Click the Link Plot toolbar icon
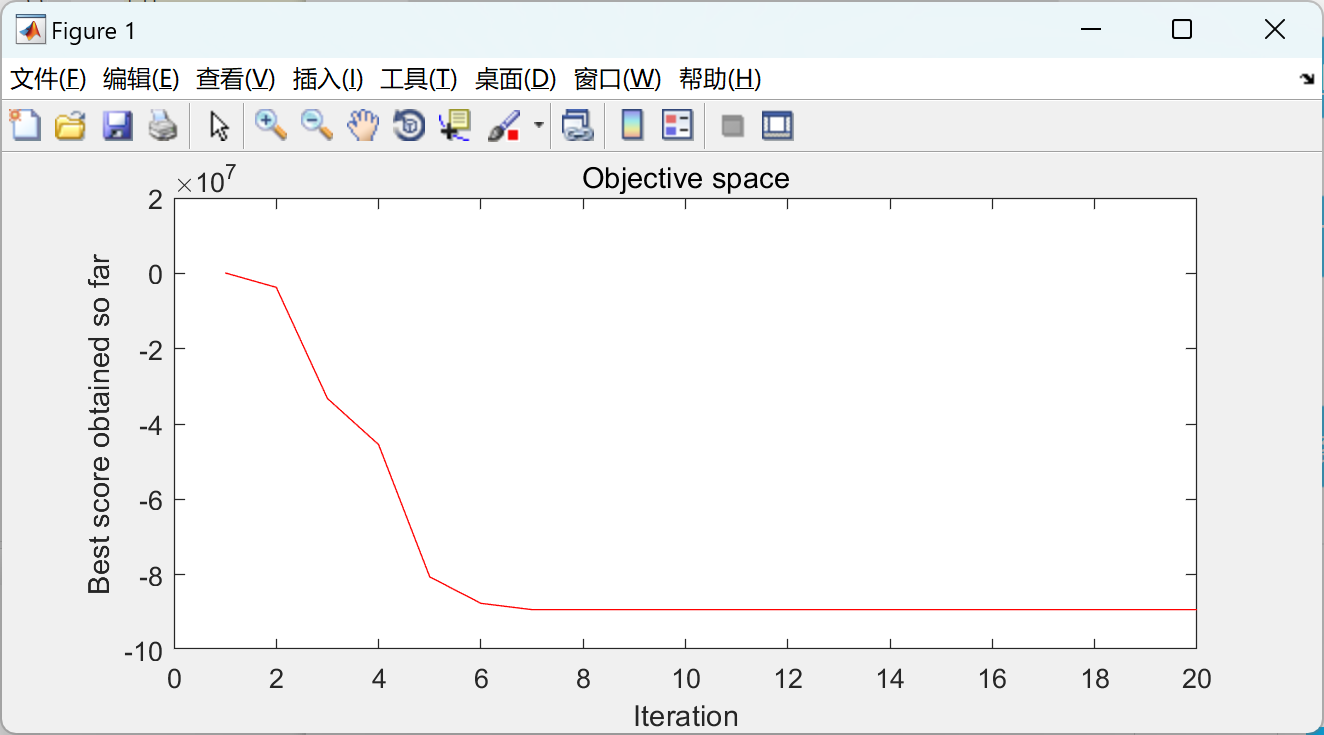The image size is (1324, 735). click(x=577, y=125)
